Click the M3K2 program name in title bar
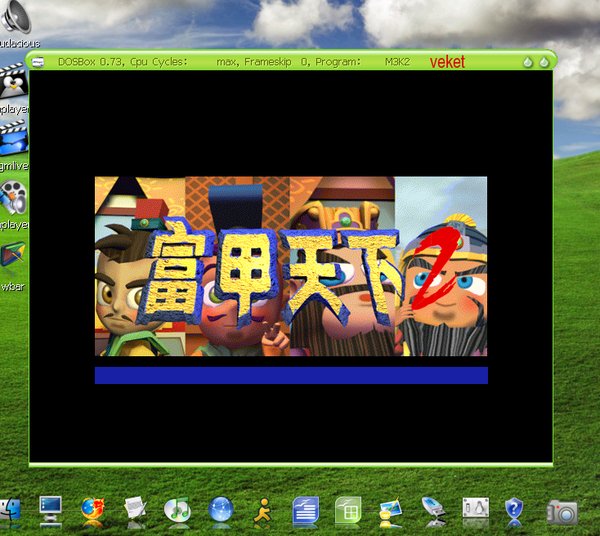The height and width of the screenshot is (536, 600). coord(397,62)
